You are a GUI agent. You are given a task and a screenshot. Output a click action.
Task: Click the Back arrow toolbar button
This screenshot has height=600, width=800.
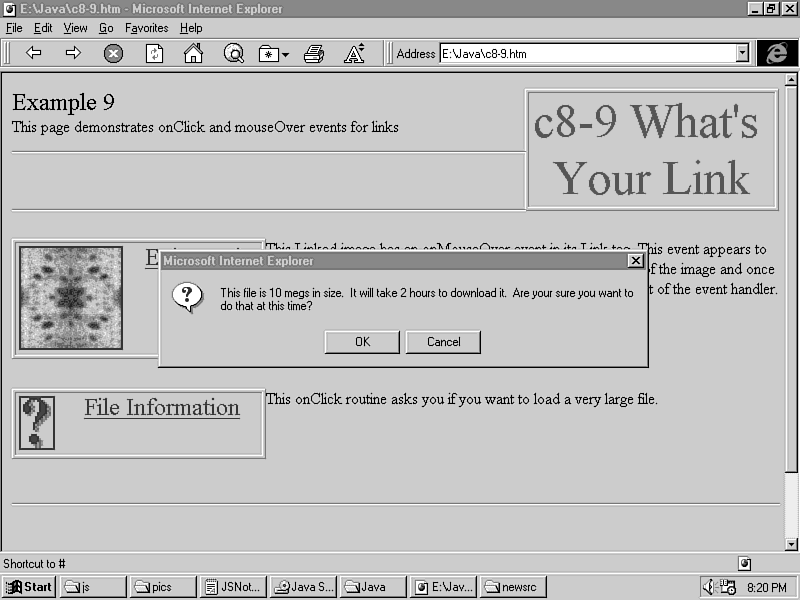pos(34,54)
